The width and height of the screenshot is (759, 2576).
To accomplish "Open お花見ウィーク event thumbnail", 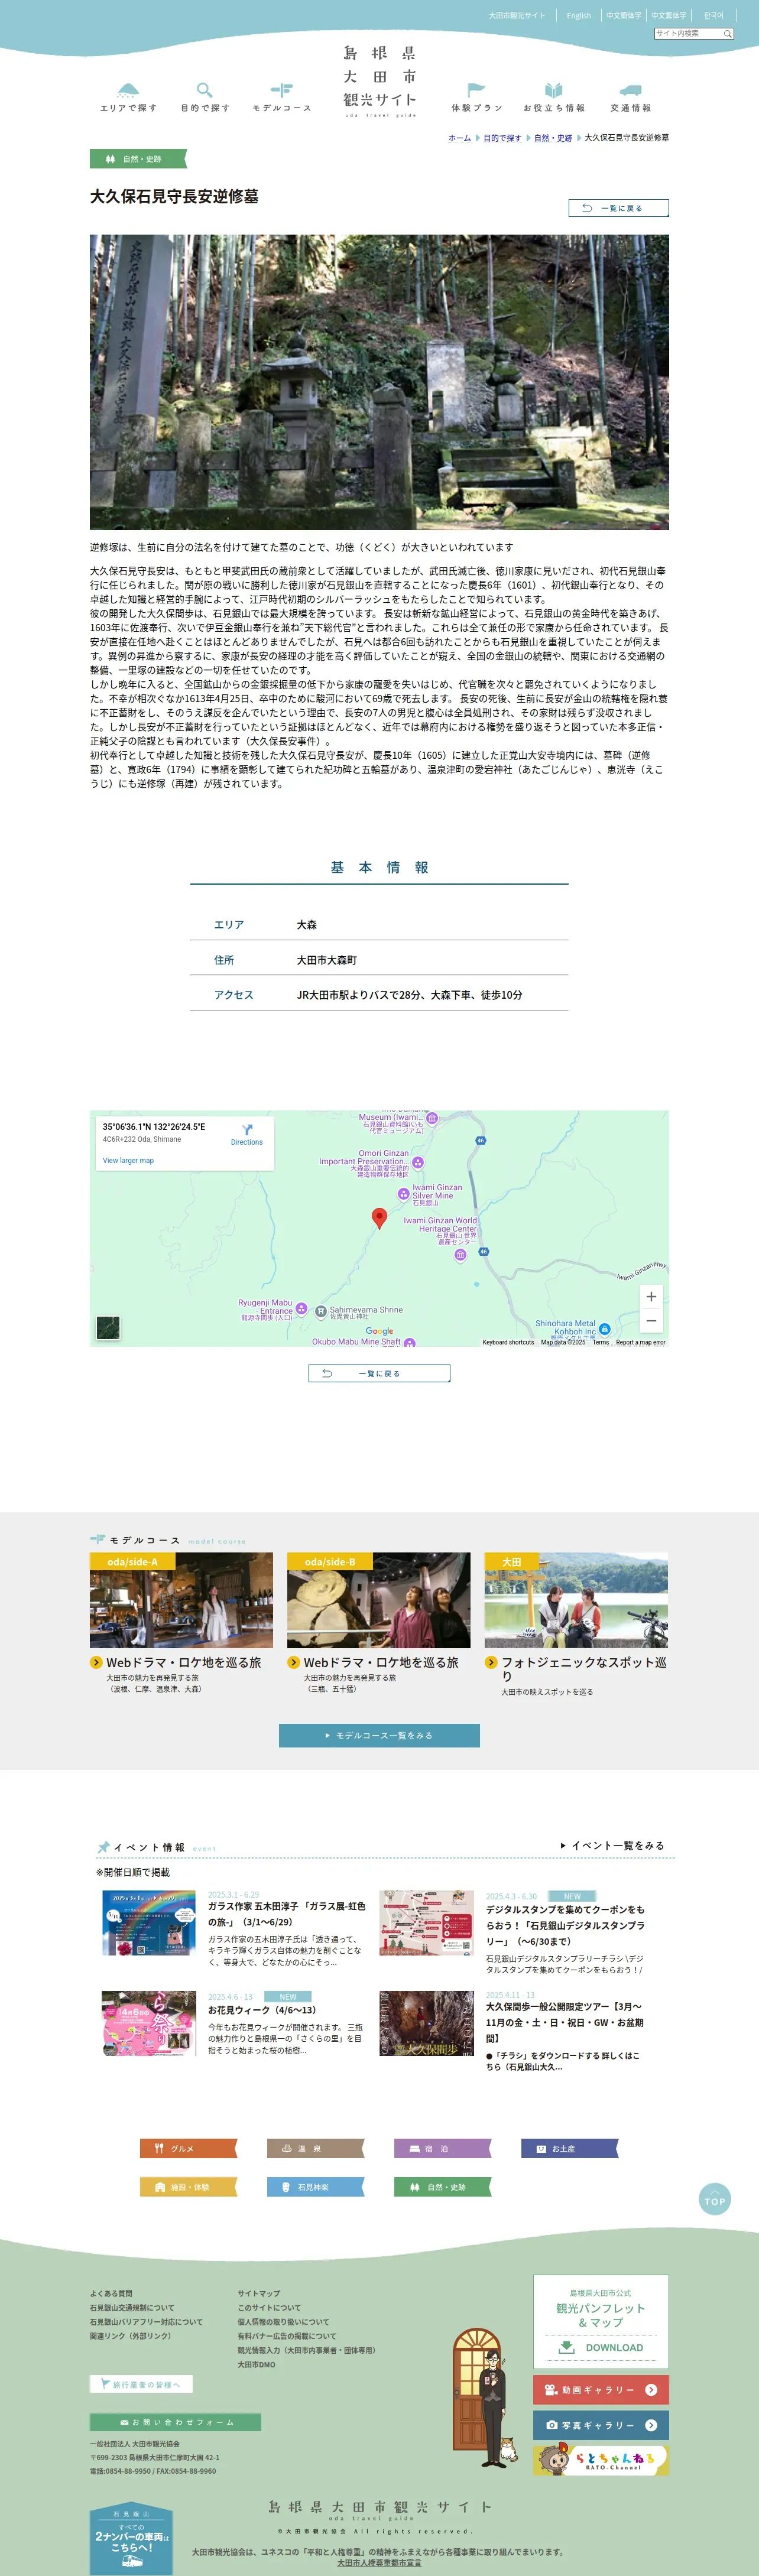I will point(148,2023).
